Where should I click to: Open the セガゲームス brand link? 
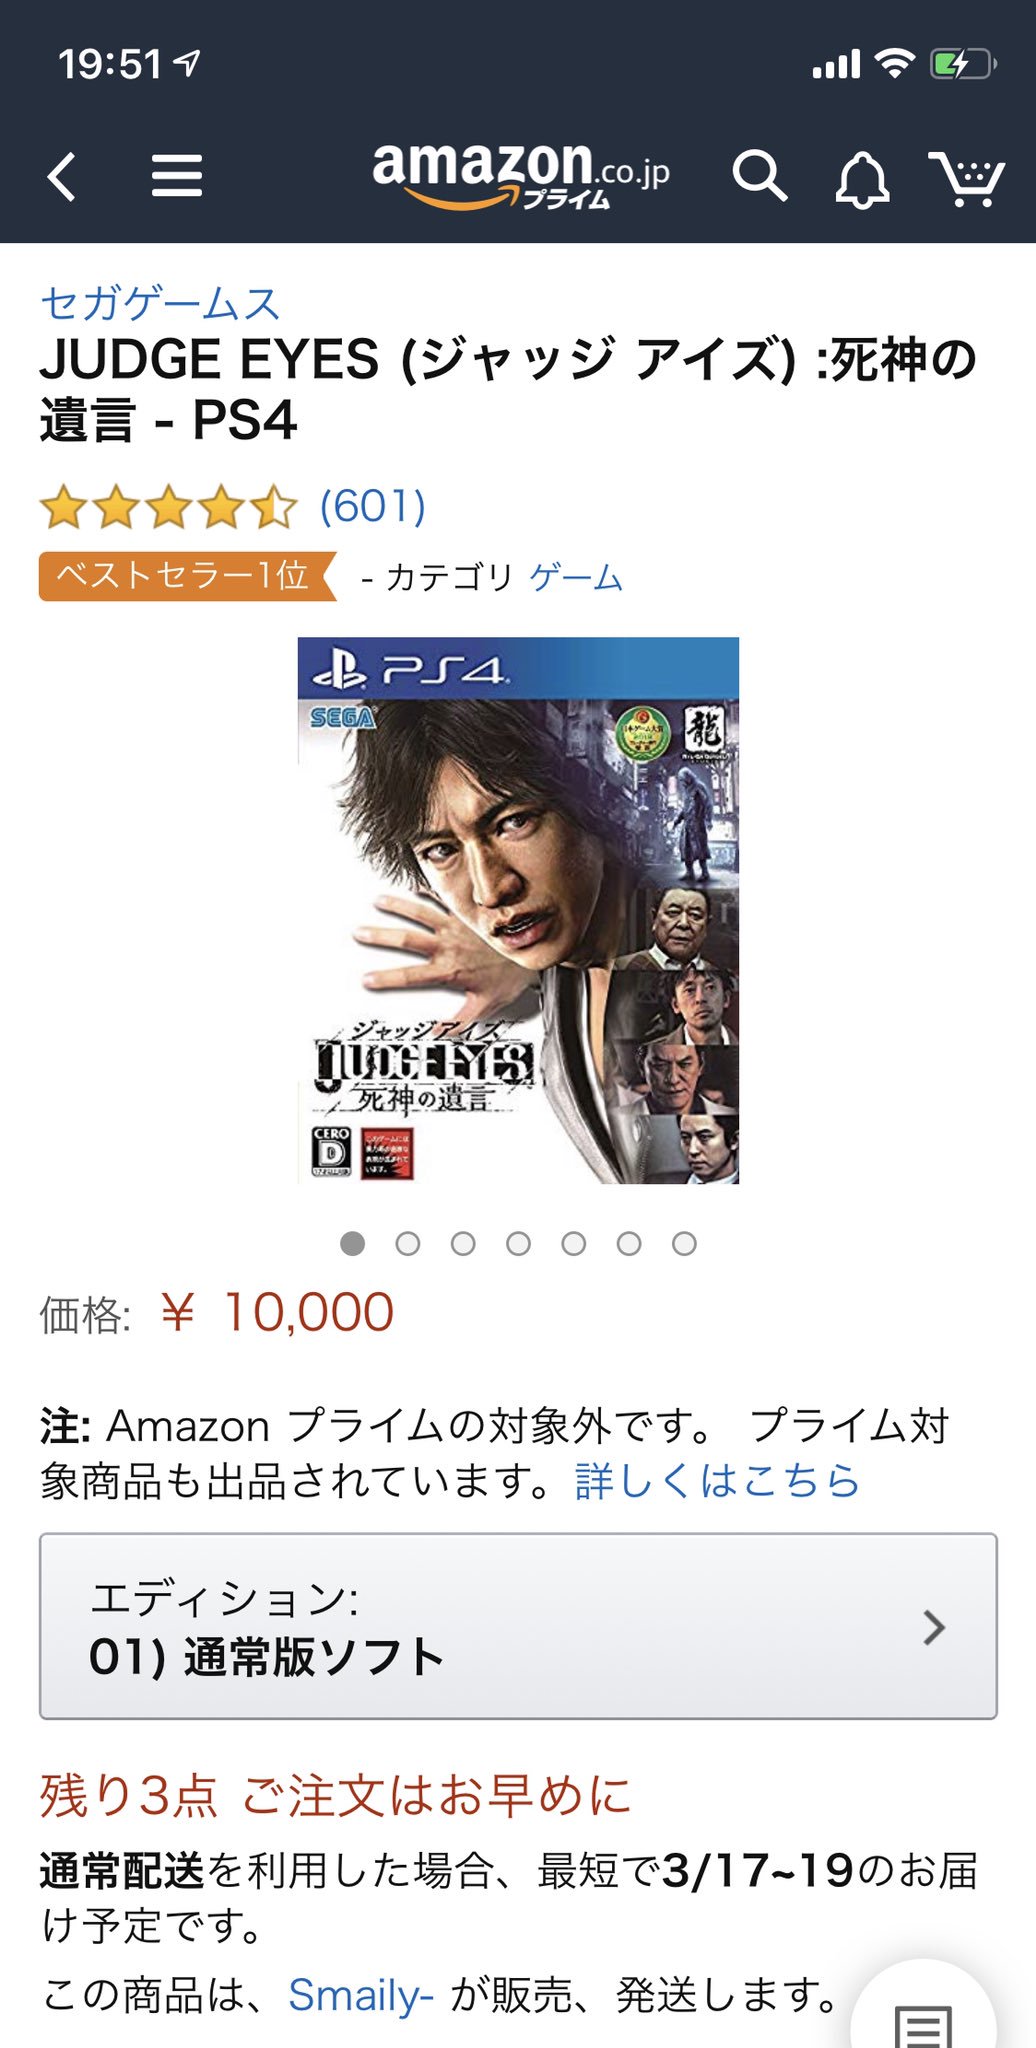160,303
